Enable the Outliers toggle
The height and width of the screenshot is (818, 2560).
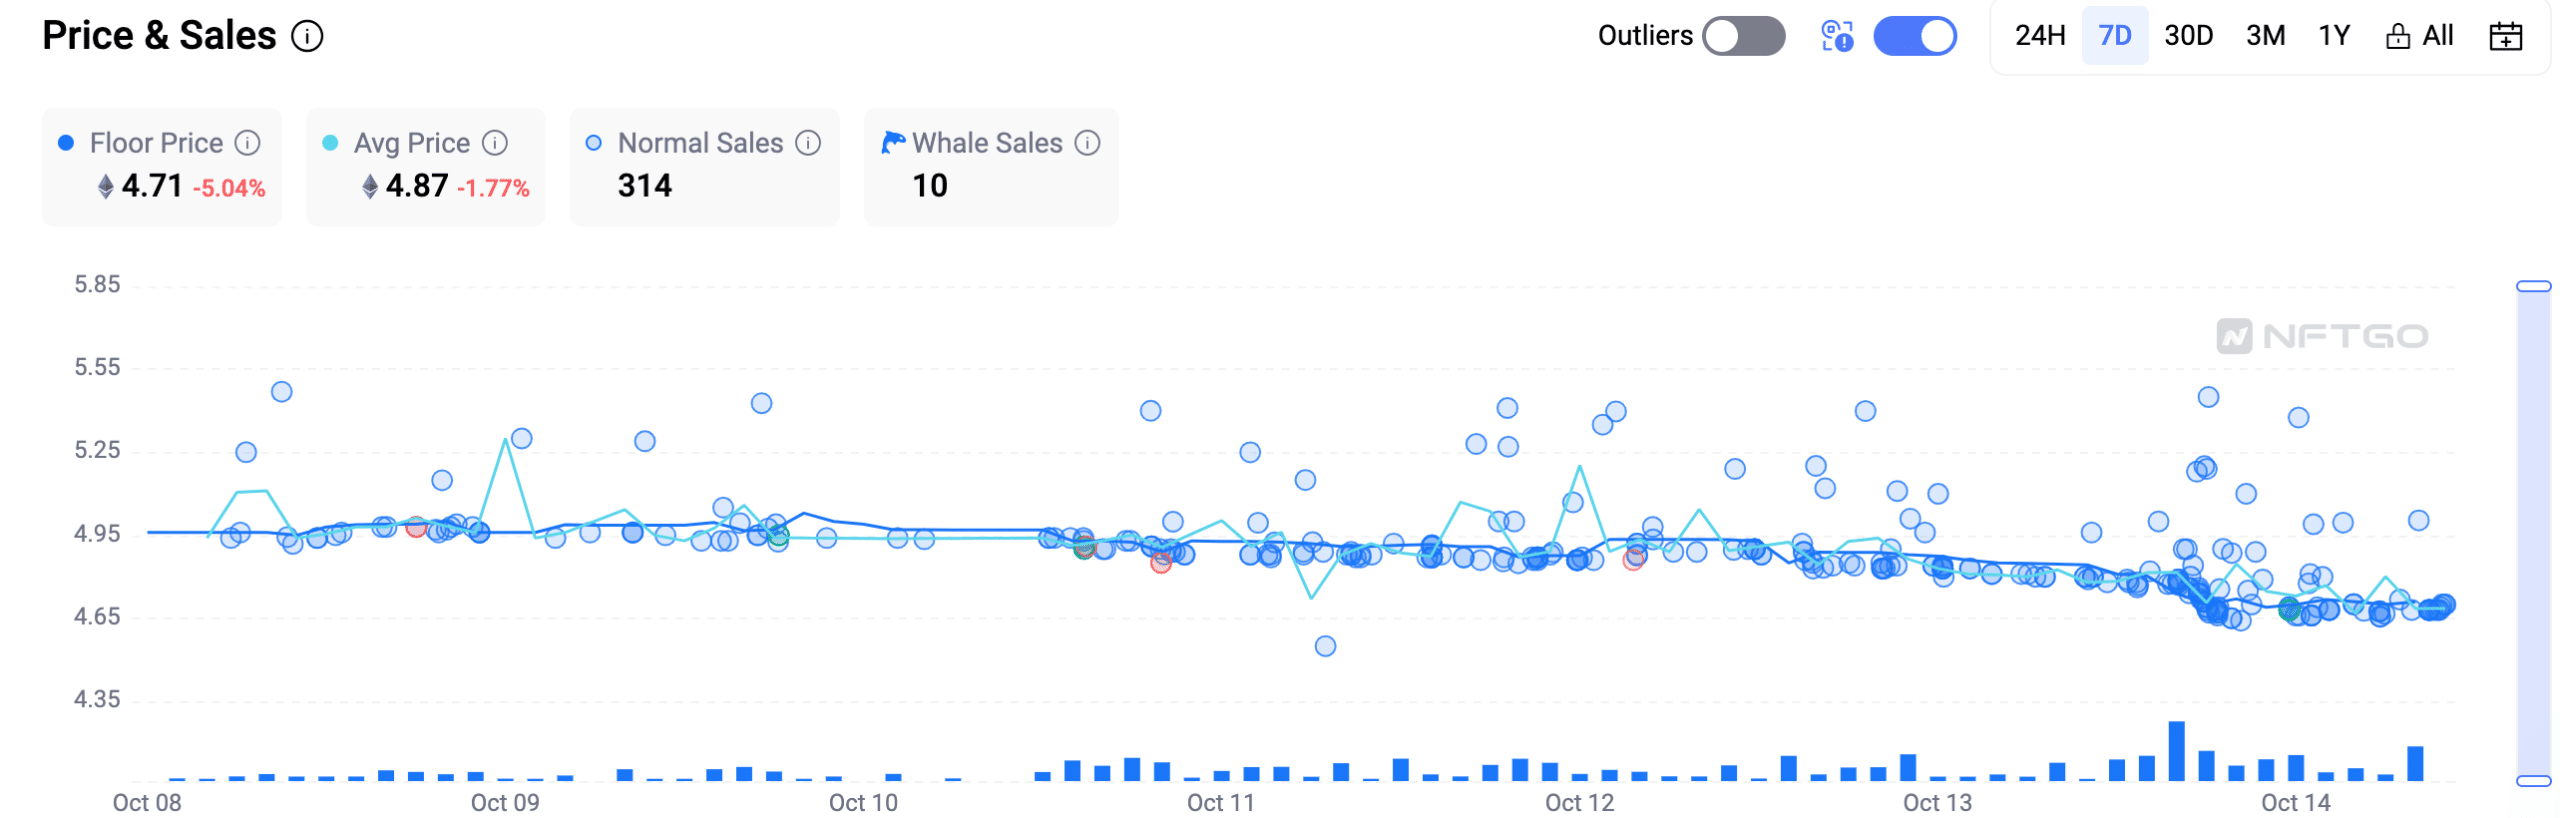coord(1744,36)
